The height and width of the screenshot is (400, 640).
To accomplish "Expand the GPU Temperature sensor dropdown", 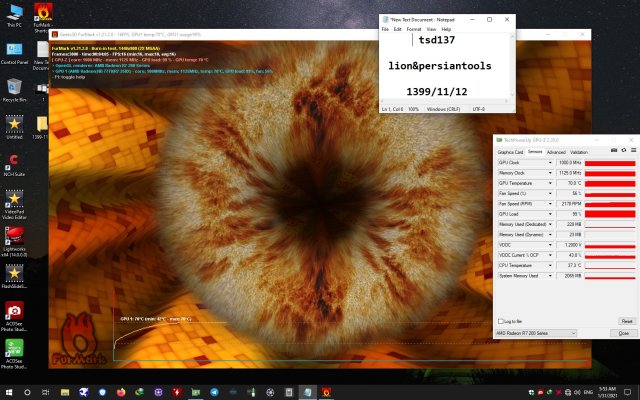I will 550,183.
